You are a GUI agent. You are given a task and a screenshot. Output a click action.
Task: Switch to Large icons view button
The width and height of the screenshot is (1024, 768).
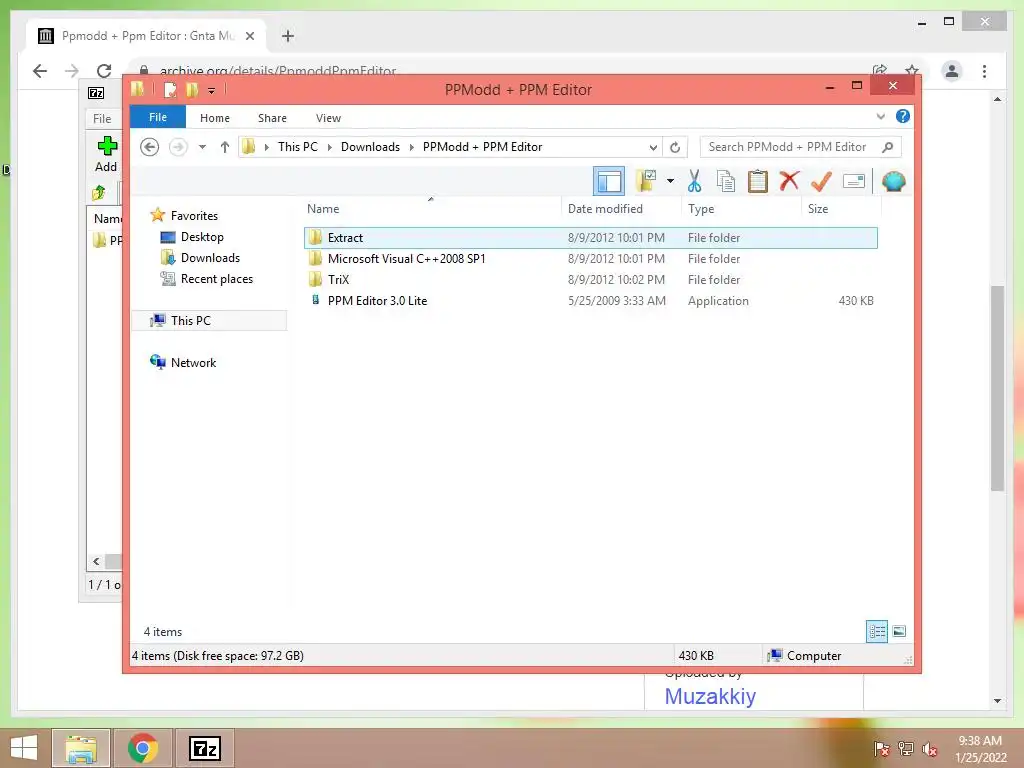899,632
